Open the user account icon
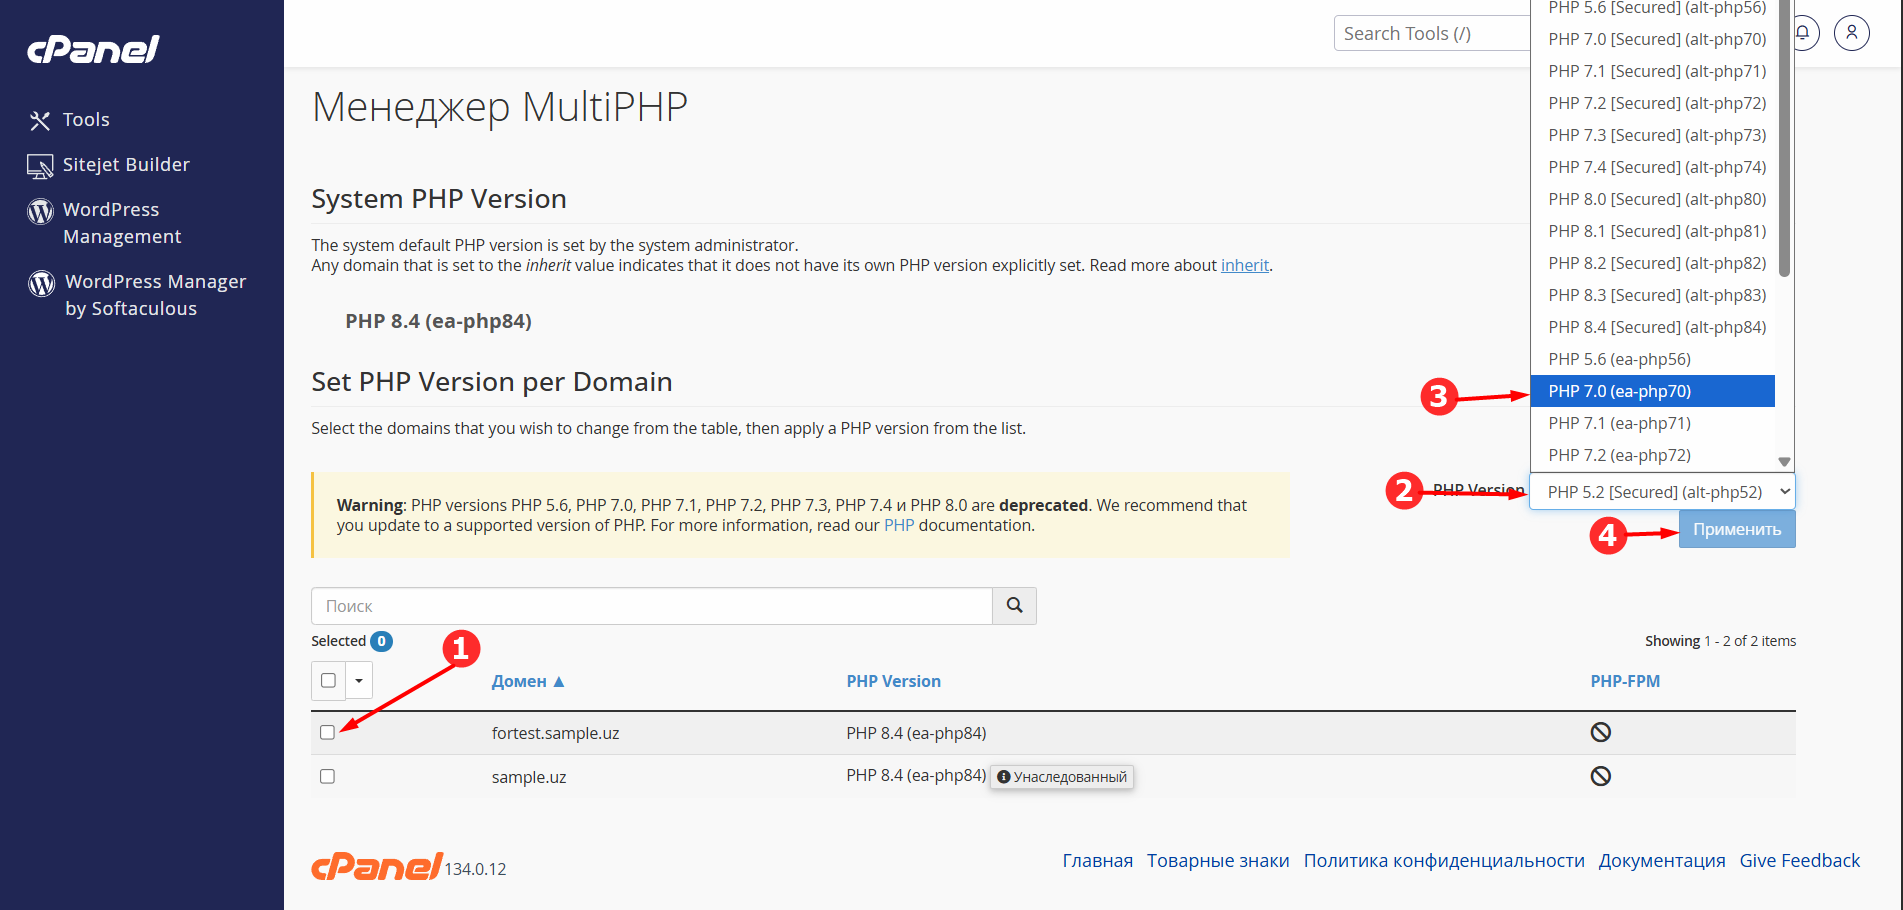Screen dimensions: 1903x910 [x=1852, y=33]
